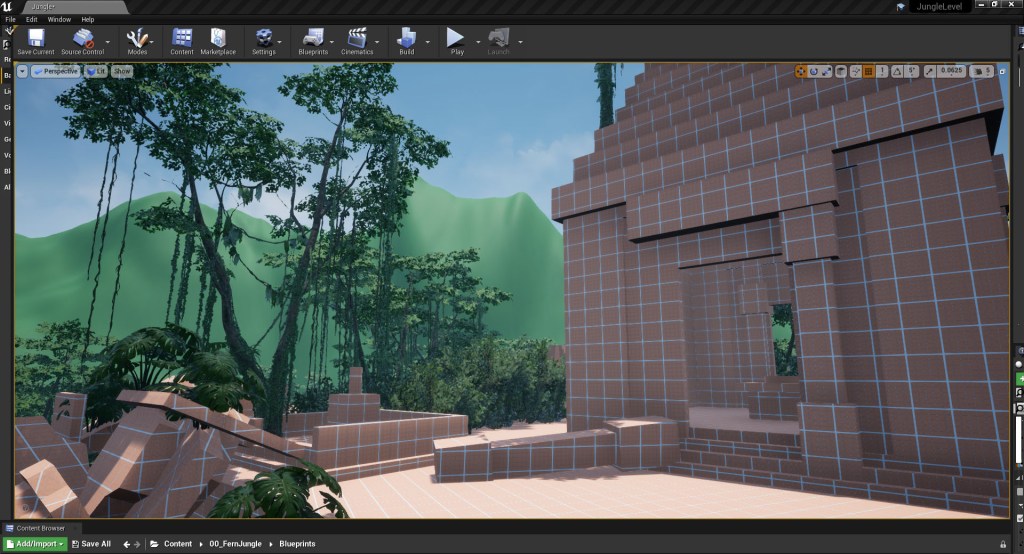Viewport: 1024px width, 554px height.
Task: Click the Build lighting icon
Action: 406,40
